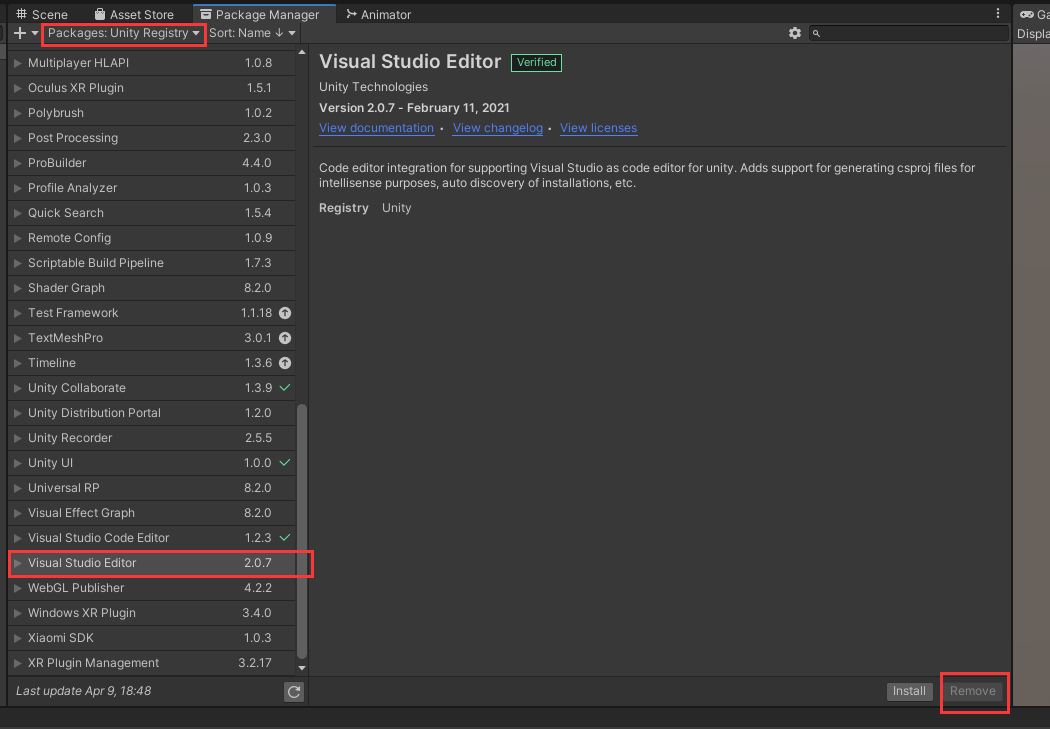The width and height of the screenshot is (1050, 729).
Task: Select the Profile Analyzer package
Action: tap(151, 188)
